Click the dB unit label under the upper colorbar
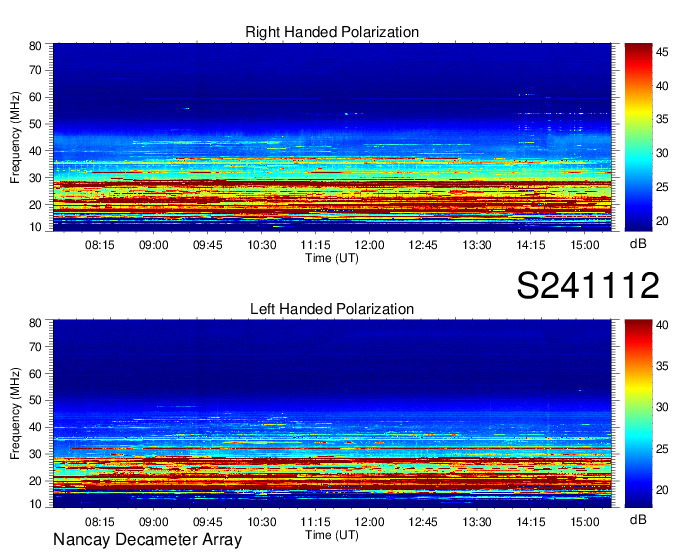Image resolution: width=680 pixels, height=552 pixels. (x=638, y=244)
